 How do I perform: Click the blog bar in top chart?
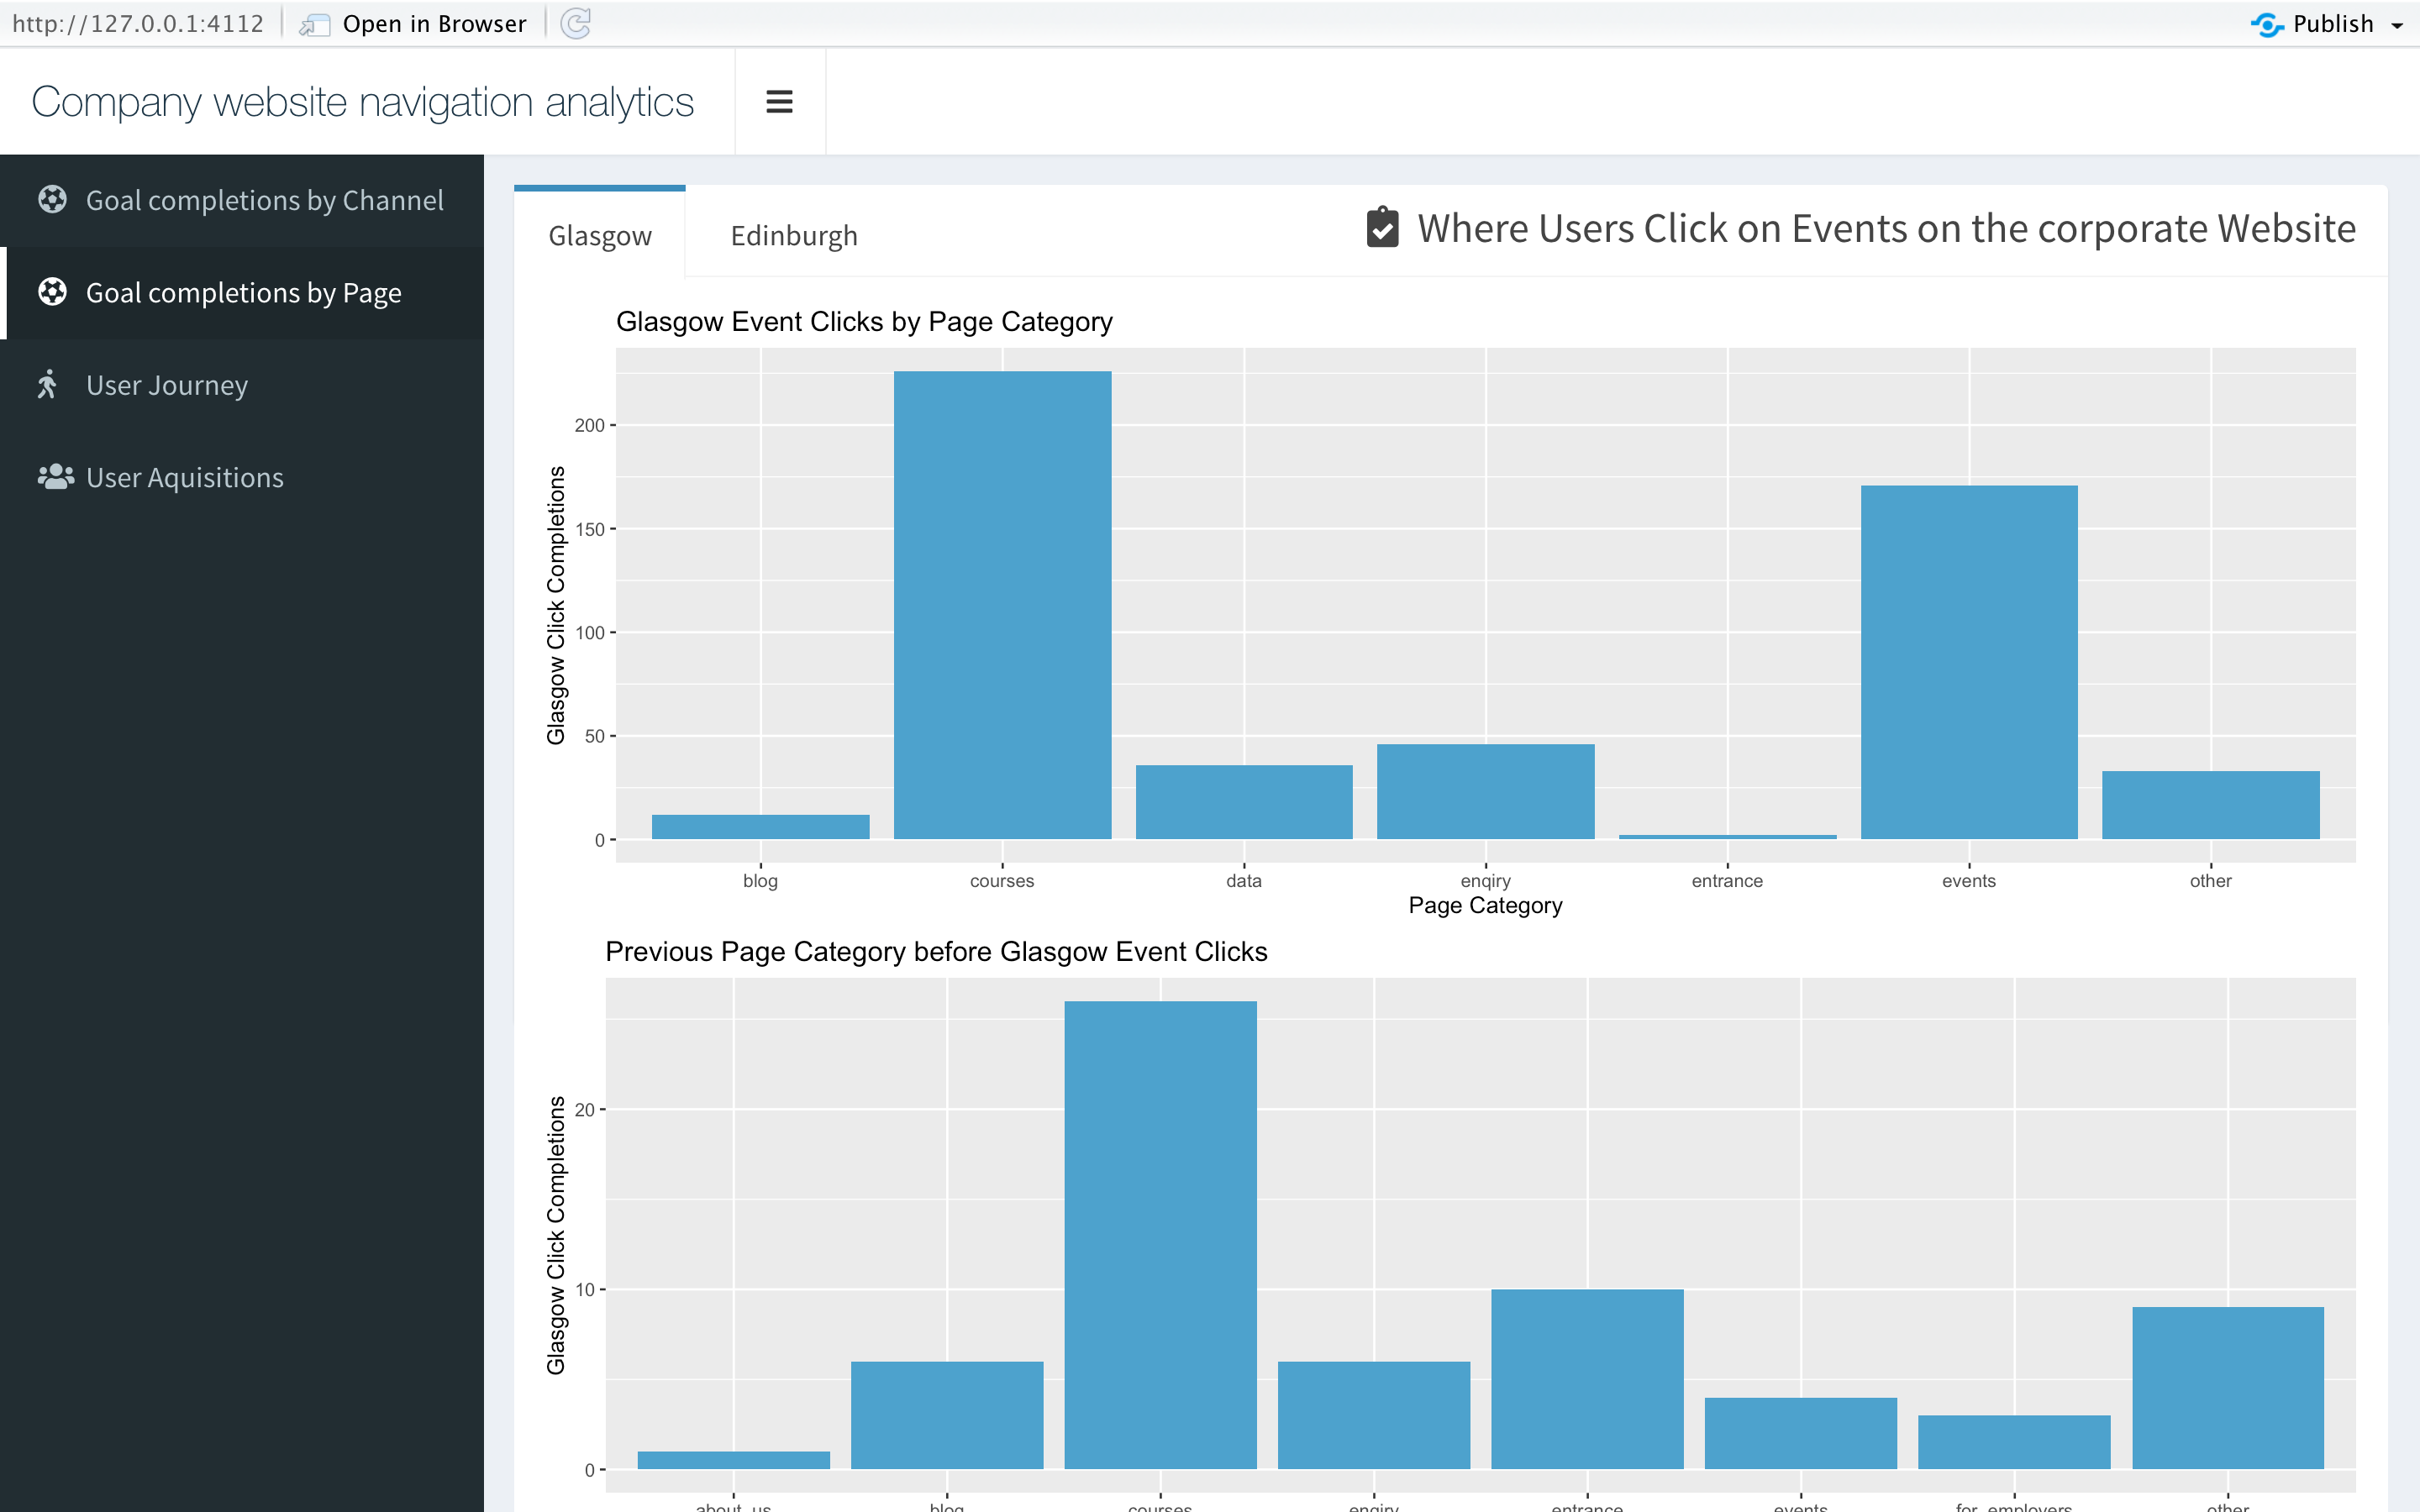coord(760,827)
